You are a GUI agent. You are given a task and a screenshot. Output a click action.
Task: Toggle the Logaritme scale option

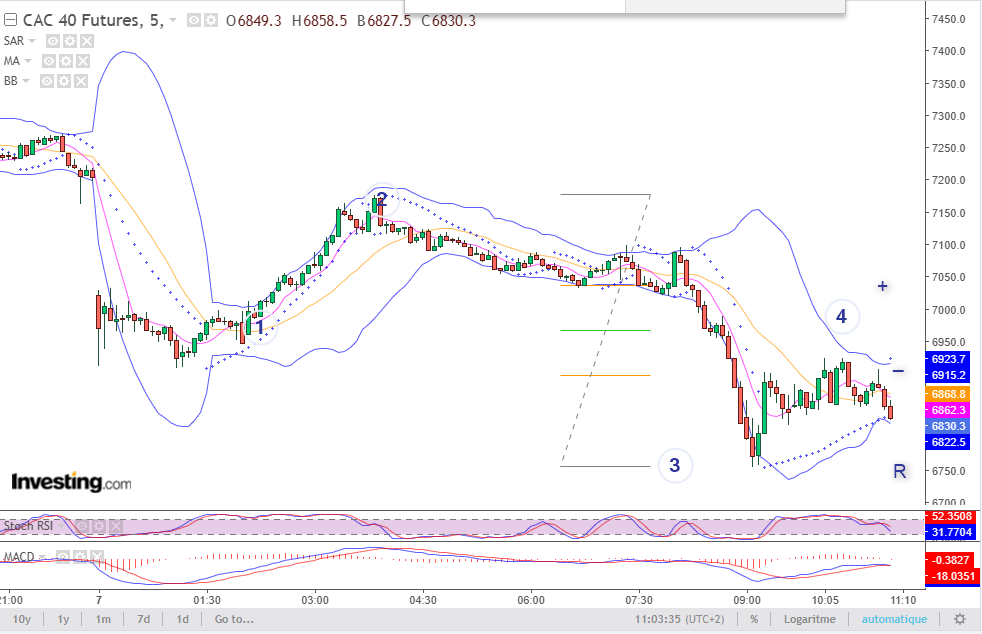[x=809, y=620]
